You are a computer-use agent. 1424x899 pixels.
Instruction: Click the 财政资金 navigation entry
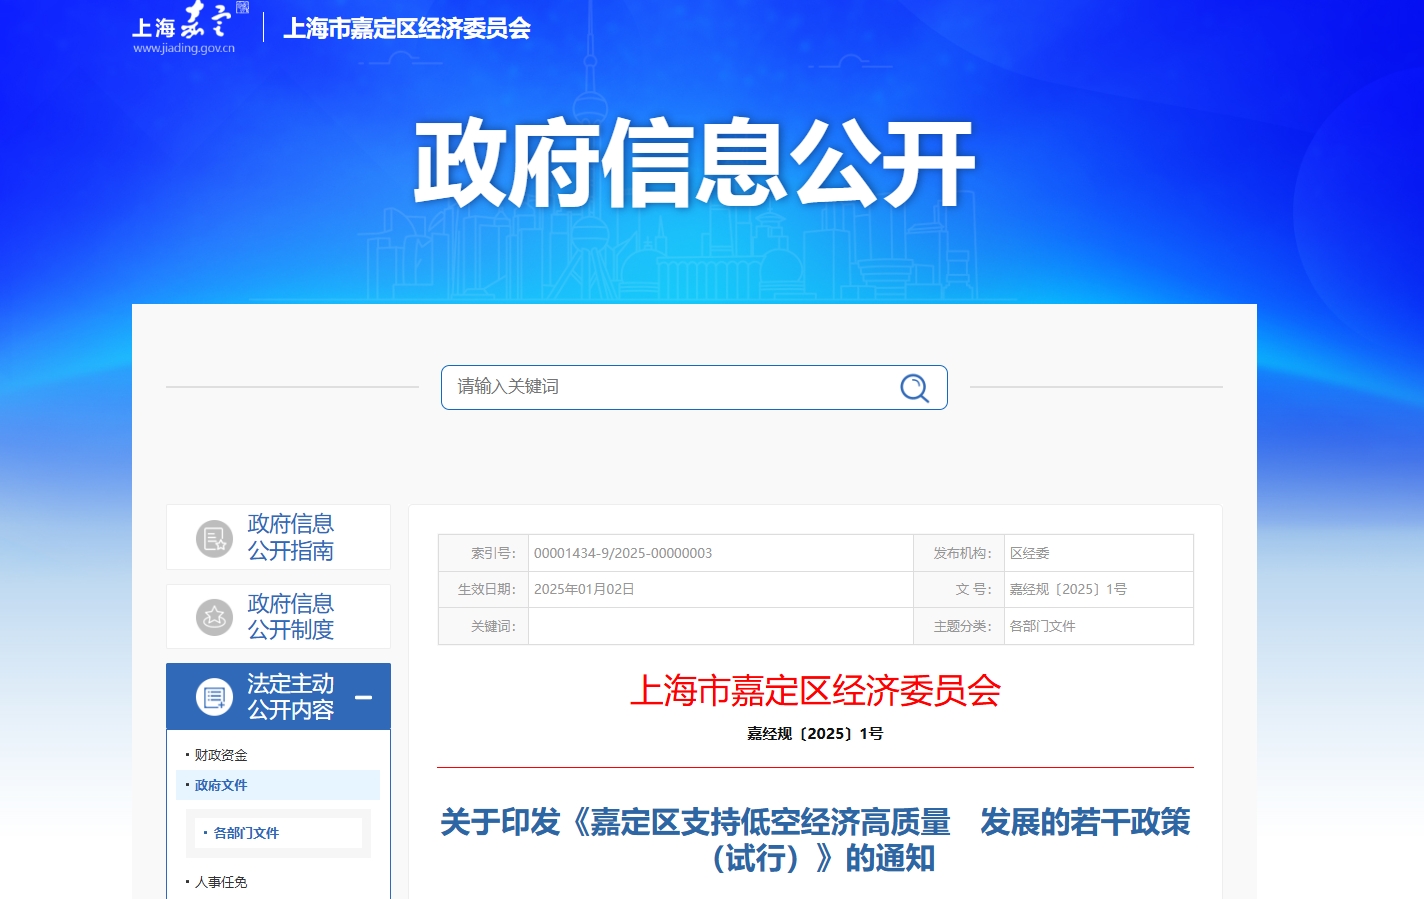point(220,755)
